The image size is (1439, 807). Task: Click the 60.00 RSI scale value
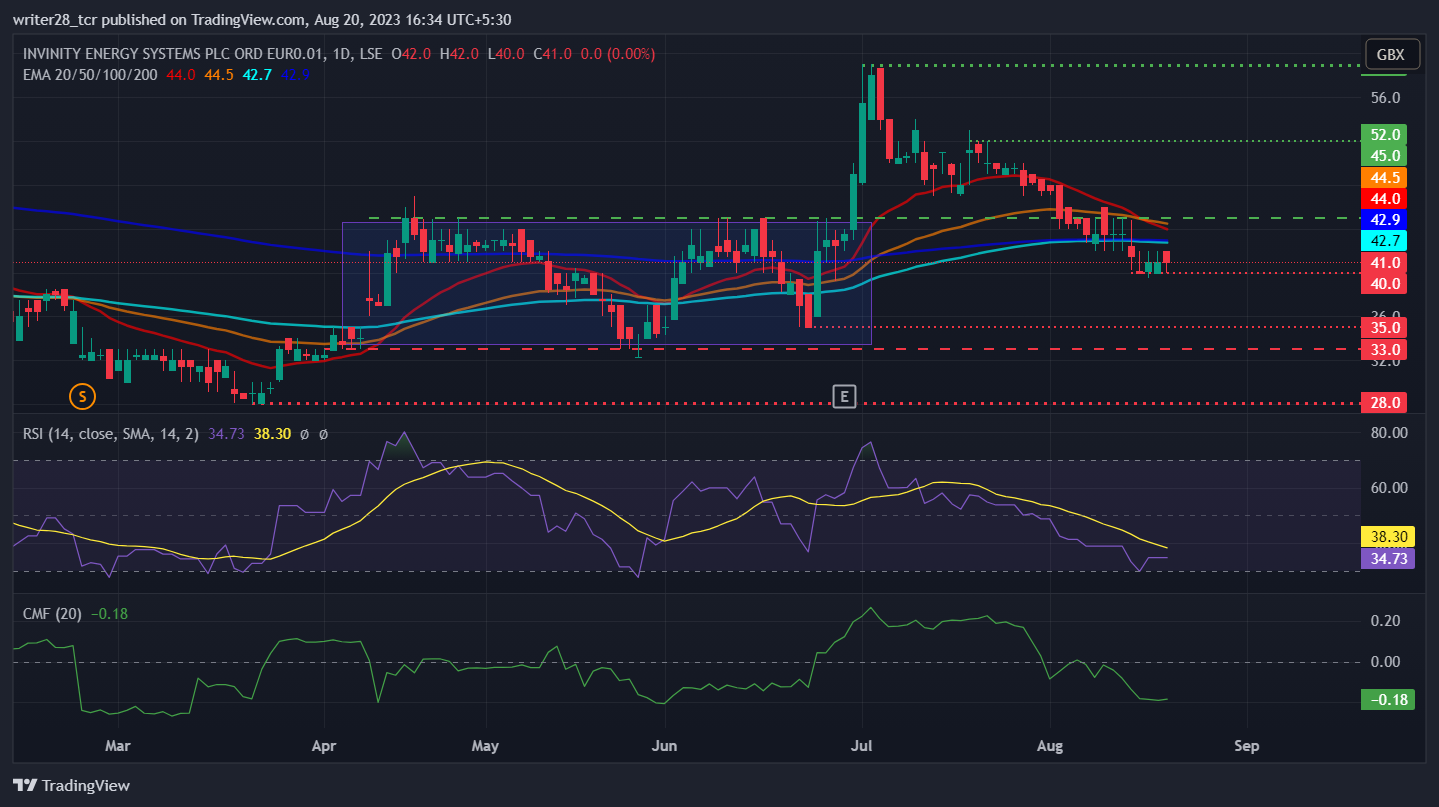[x=1390, y=488]
